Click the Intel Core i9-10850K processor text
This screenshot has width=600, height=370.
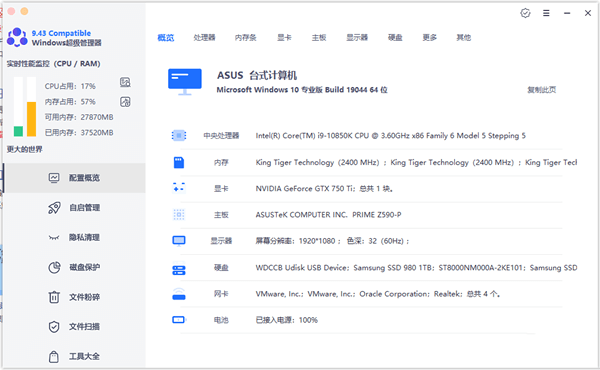coord(390,135)
